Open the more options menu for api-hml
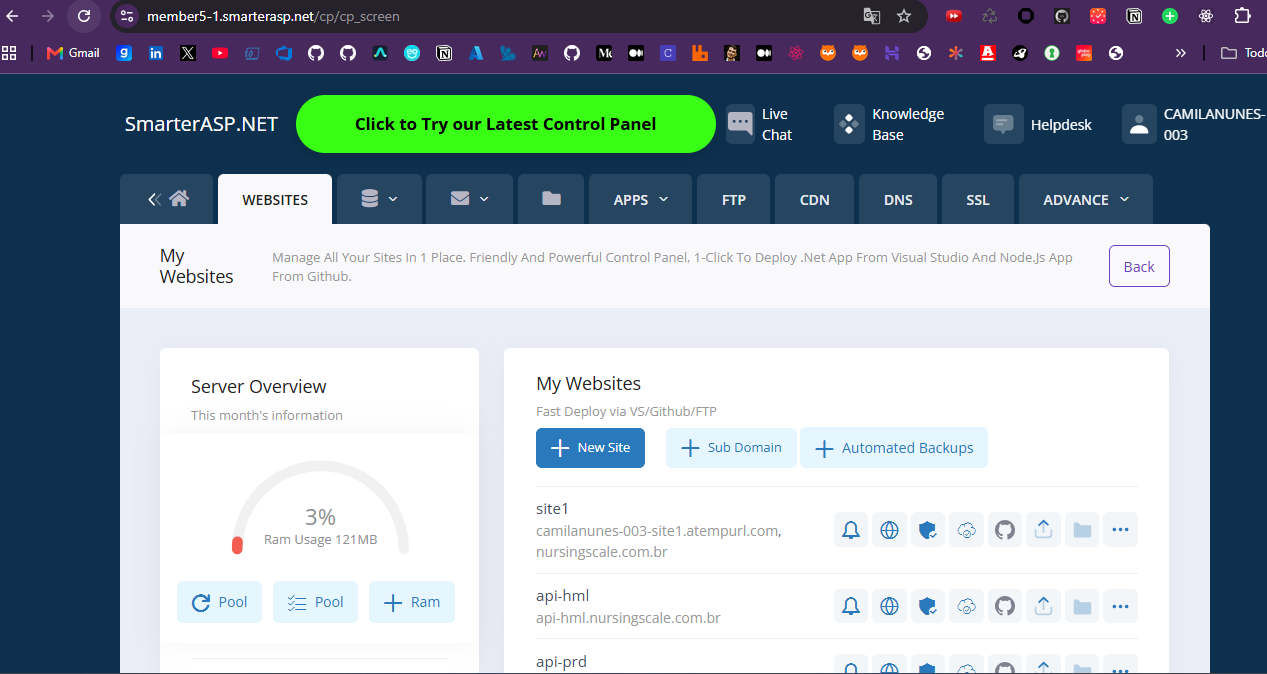 (1120, 606)
